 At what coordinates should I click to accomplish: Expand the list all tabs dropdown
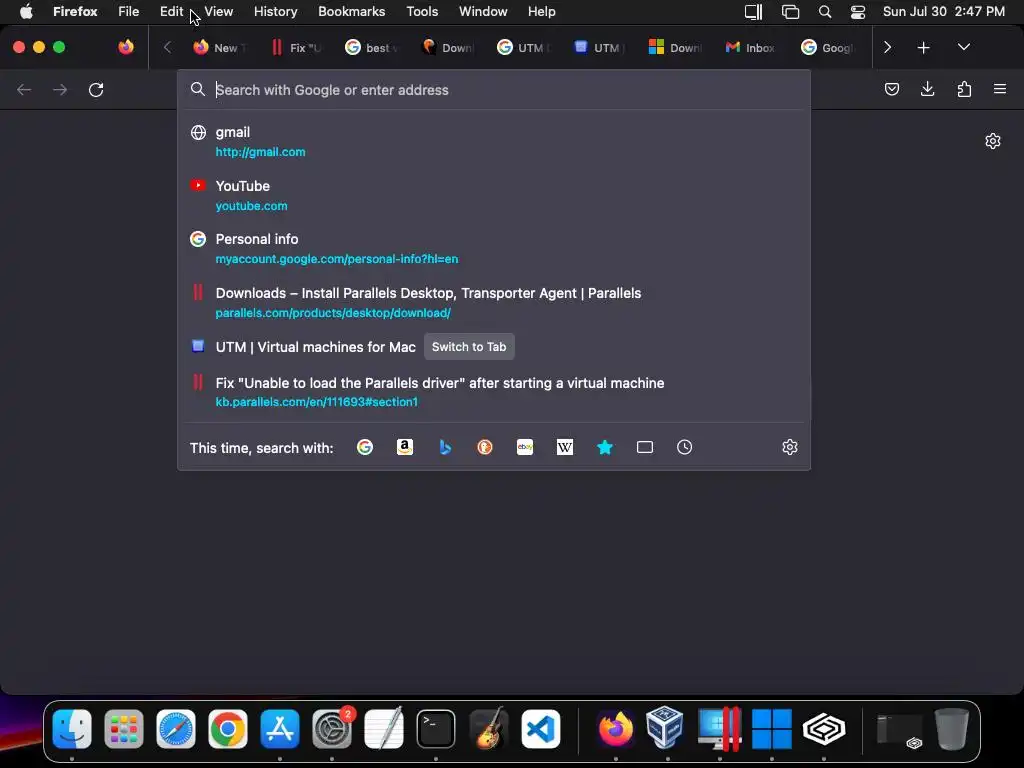point(964,48)
